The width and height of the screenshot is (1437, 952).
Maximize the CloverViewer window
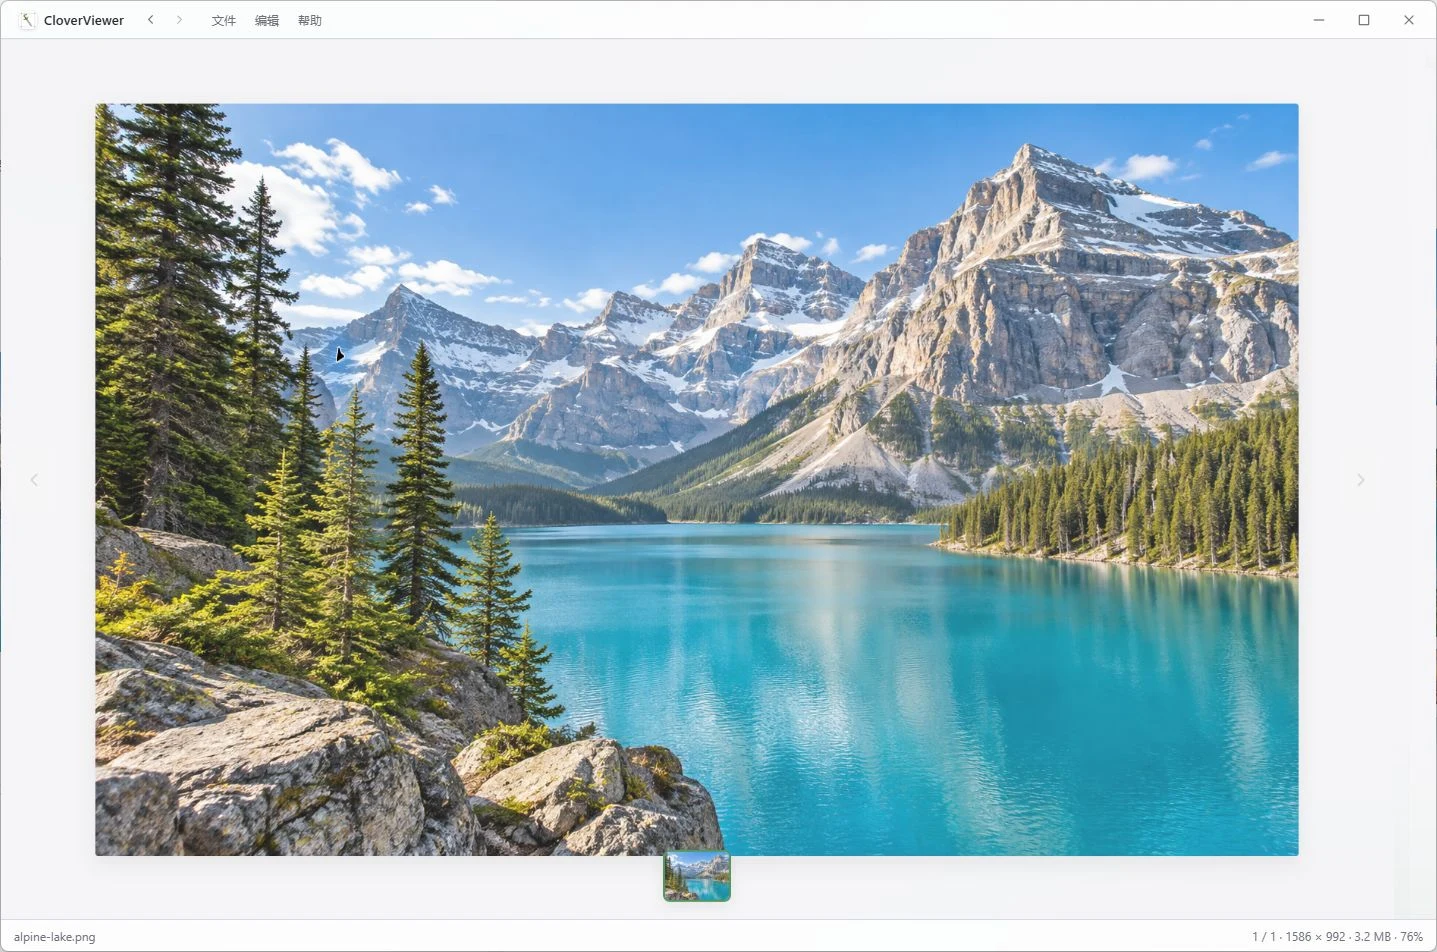coord(1364,20)
